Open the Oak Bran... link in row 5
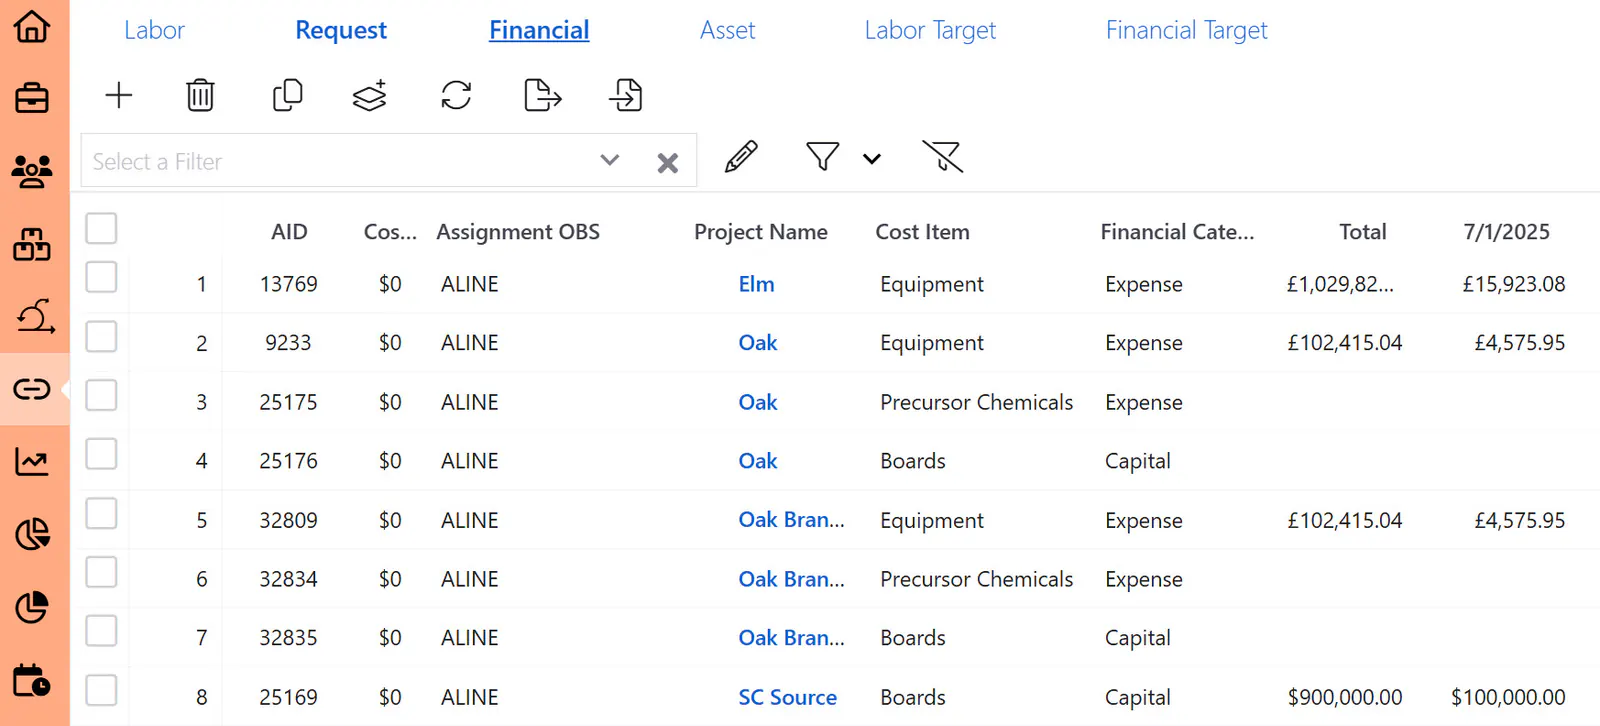Screen dimensions: 1600x726 coord(792,520)
